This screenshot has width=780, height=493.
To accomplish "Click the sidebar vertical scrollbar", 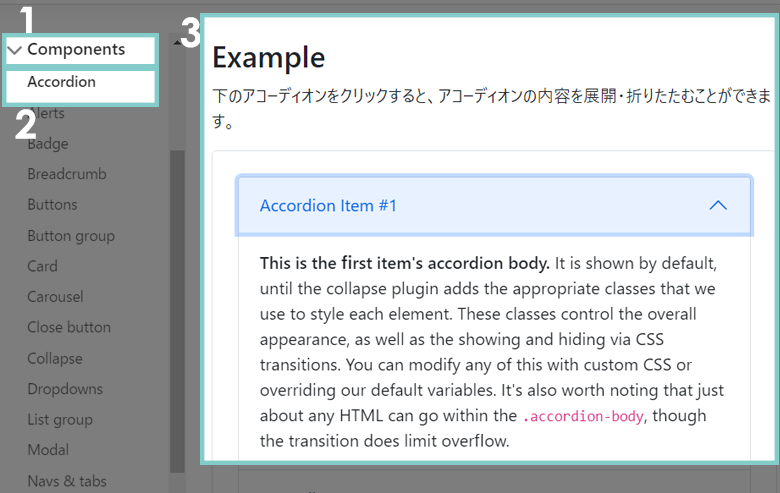I will pos(178,300).
